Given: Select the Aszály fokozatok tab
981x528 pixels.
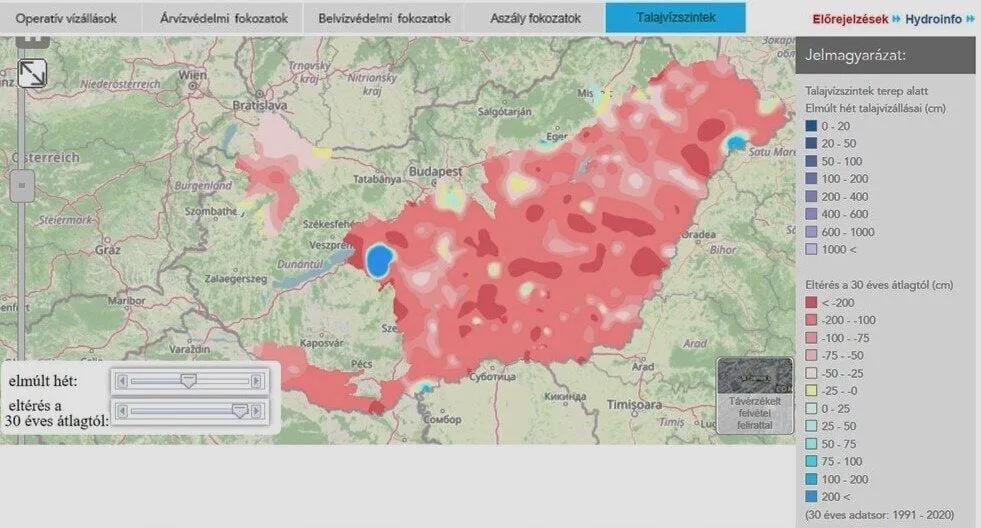Looking at the screenshot, I should coord(535,18).
